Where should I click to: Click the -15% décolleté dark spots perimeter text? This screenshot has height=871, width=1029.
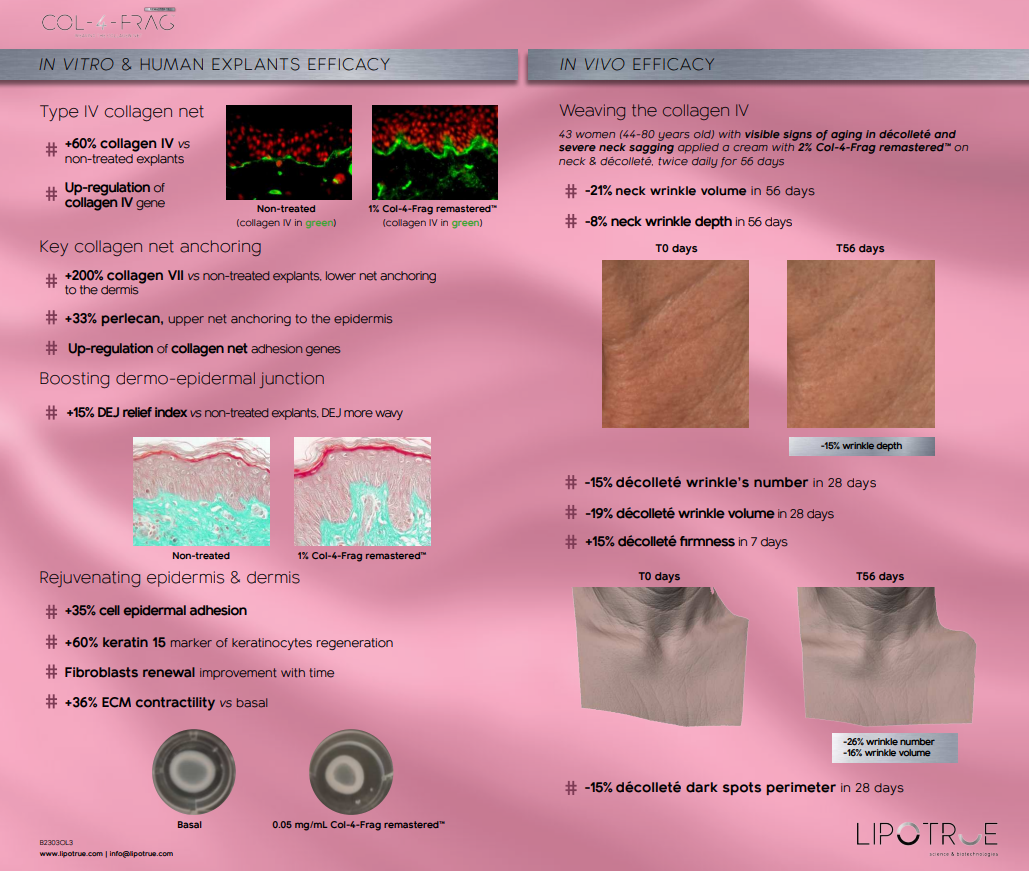tap(744, 788)
